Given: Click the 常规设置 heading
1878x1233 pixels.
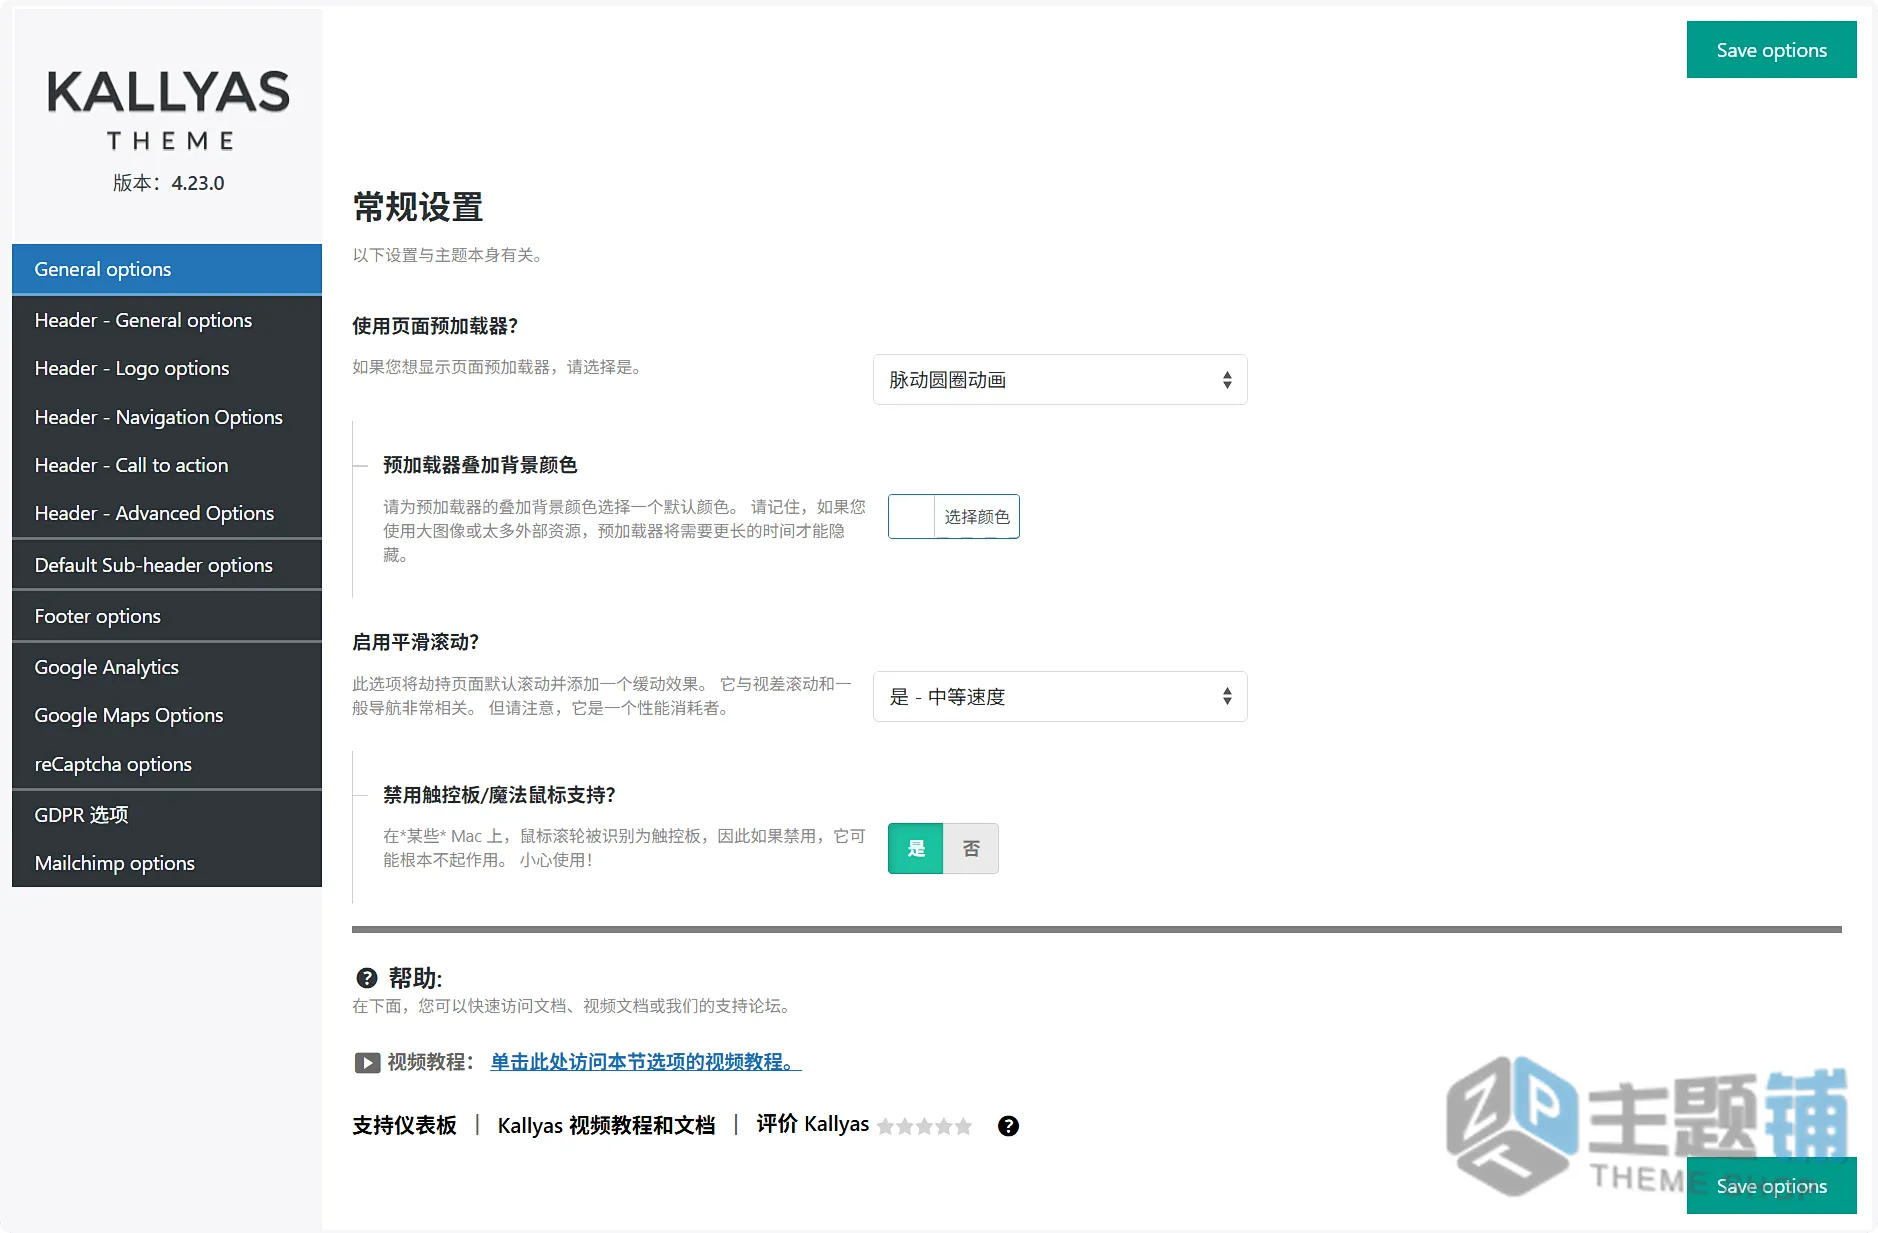Looking at the screenshot, I should click(418, 208).
